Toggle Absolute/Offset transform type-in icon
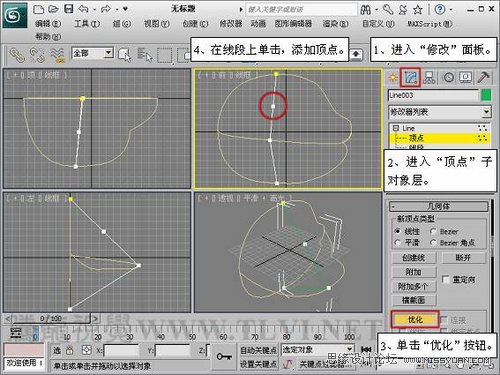 point(86,350)
